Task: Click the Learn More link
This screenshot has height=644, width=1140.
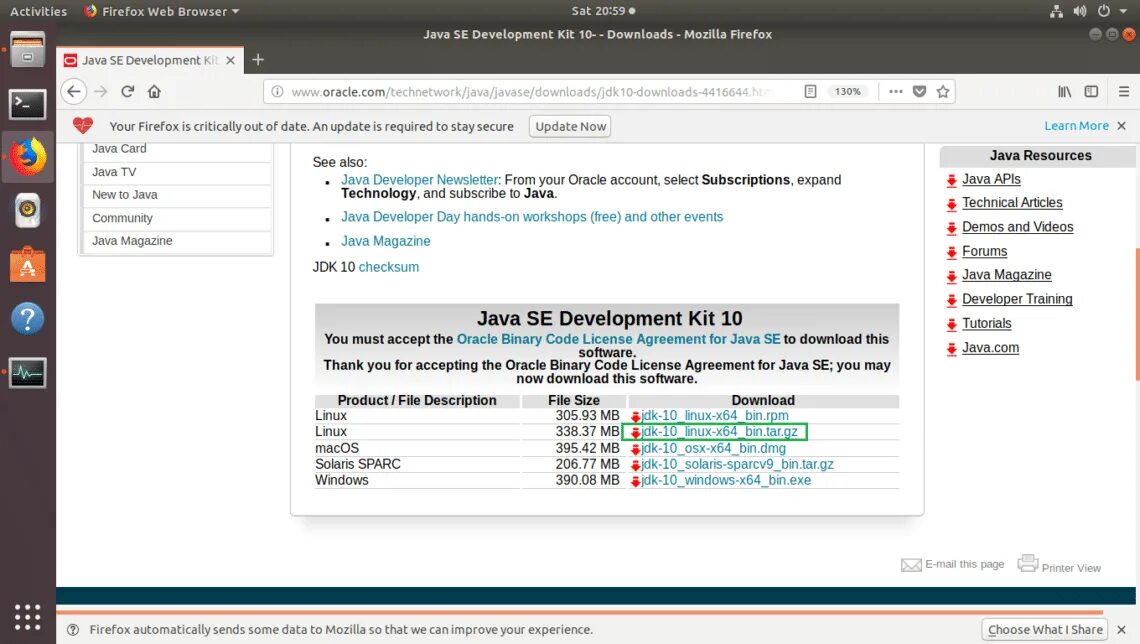Action: tap(1076, 126)
